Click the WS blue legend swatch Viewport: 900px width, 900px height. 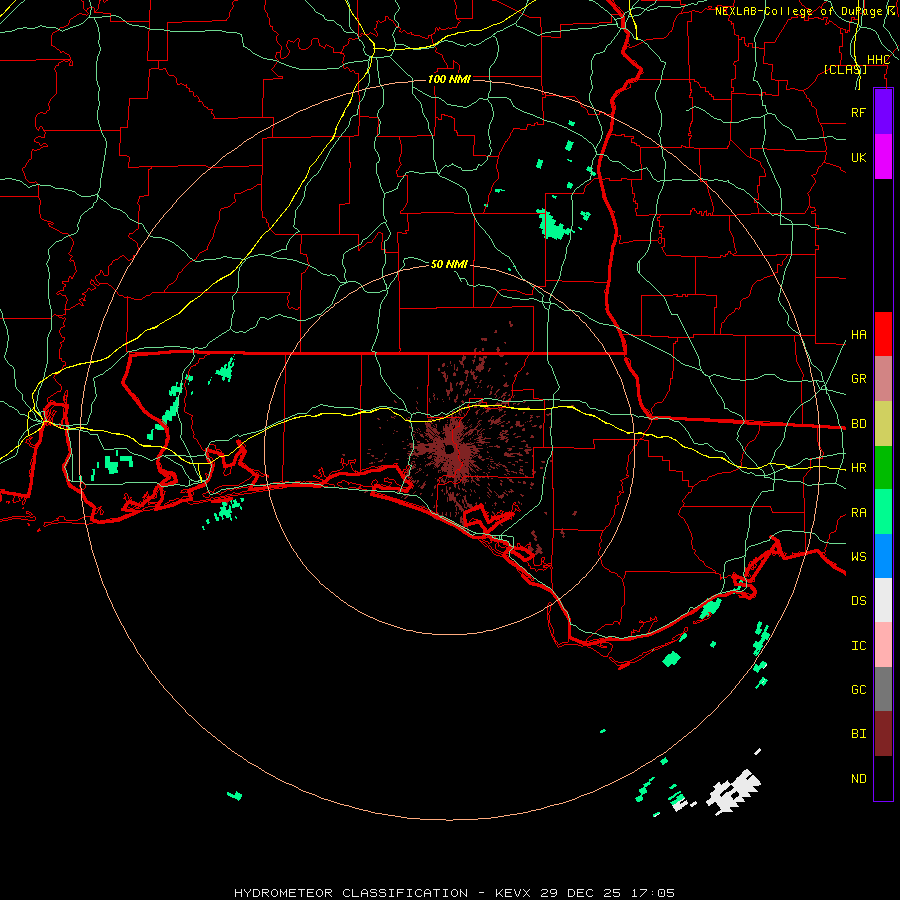click(x=883, y=556)
